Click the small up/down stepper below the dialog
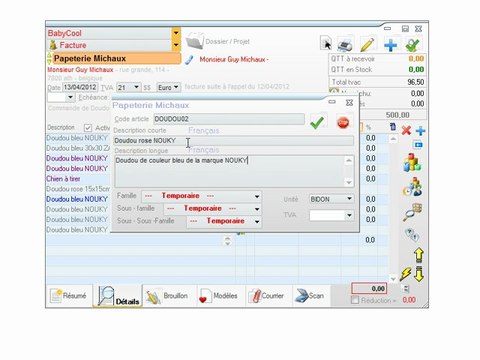The height and width of the screenshot is (360, 480). 228,241
